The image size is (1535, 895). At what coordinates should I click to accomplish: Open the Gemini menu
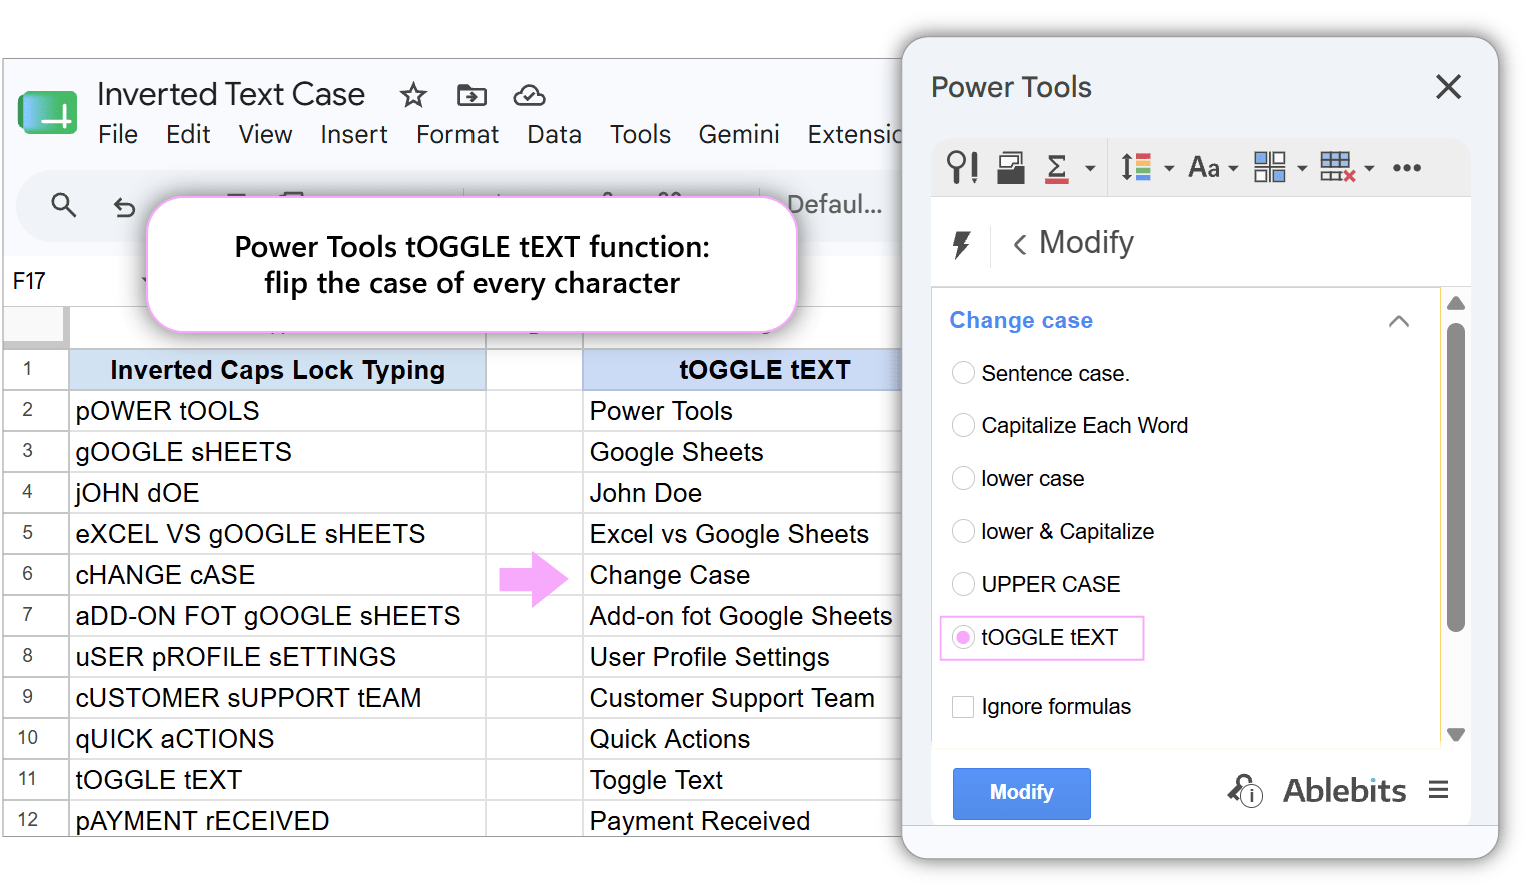[739, 134]
